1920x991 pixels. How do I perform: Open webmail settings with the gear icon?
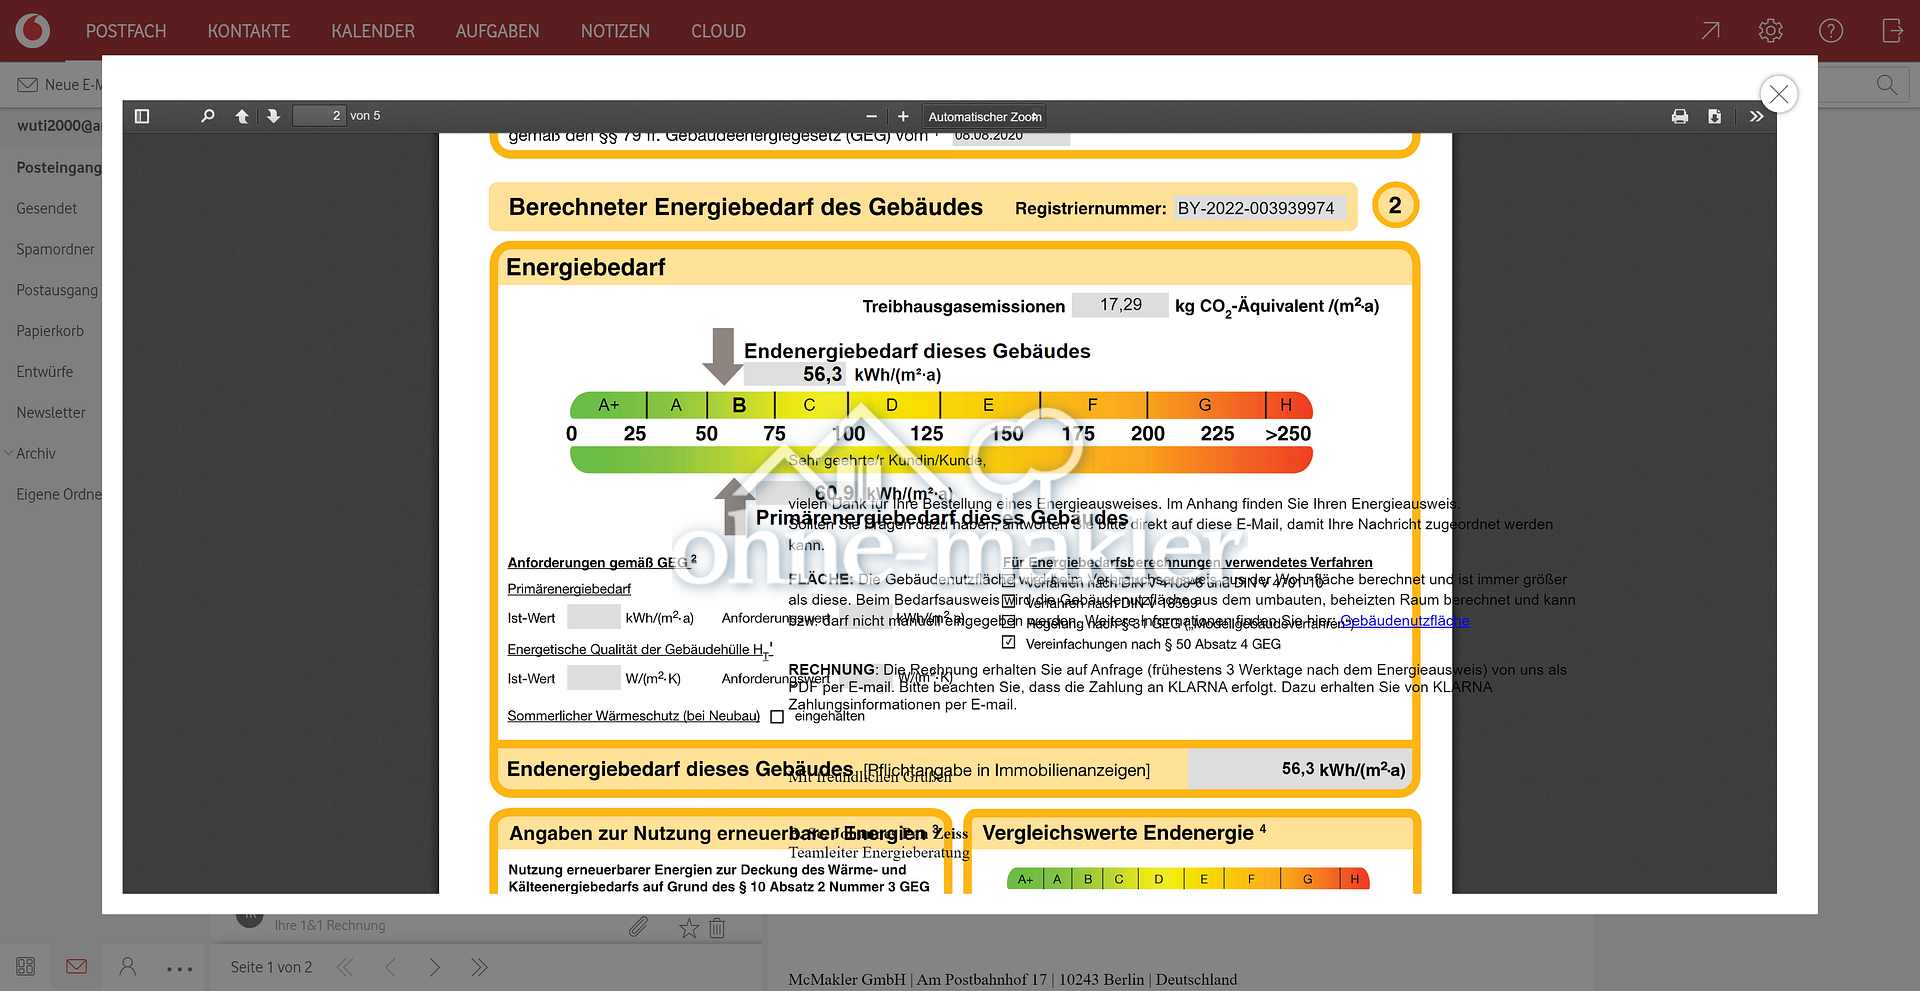click(x=1770, y=31)
